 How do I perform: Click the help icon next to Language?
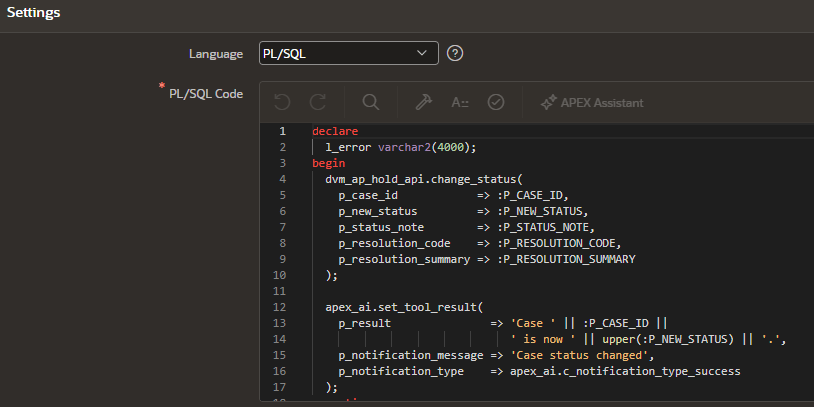point(455,53)
